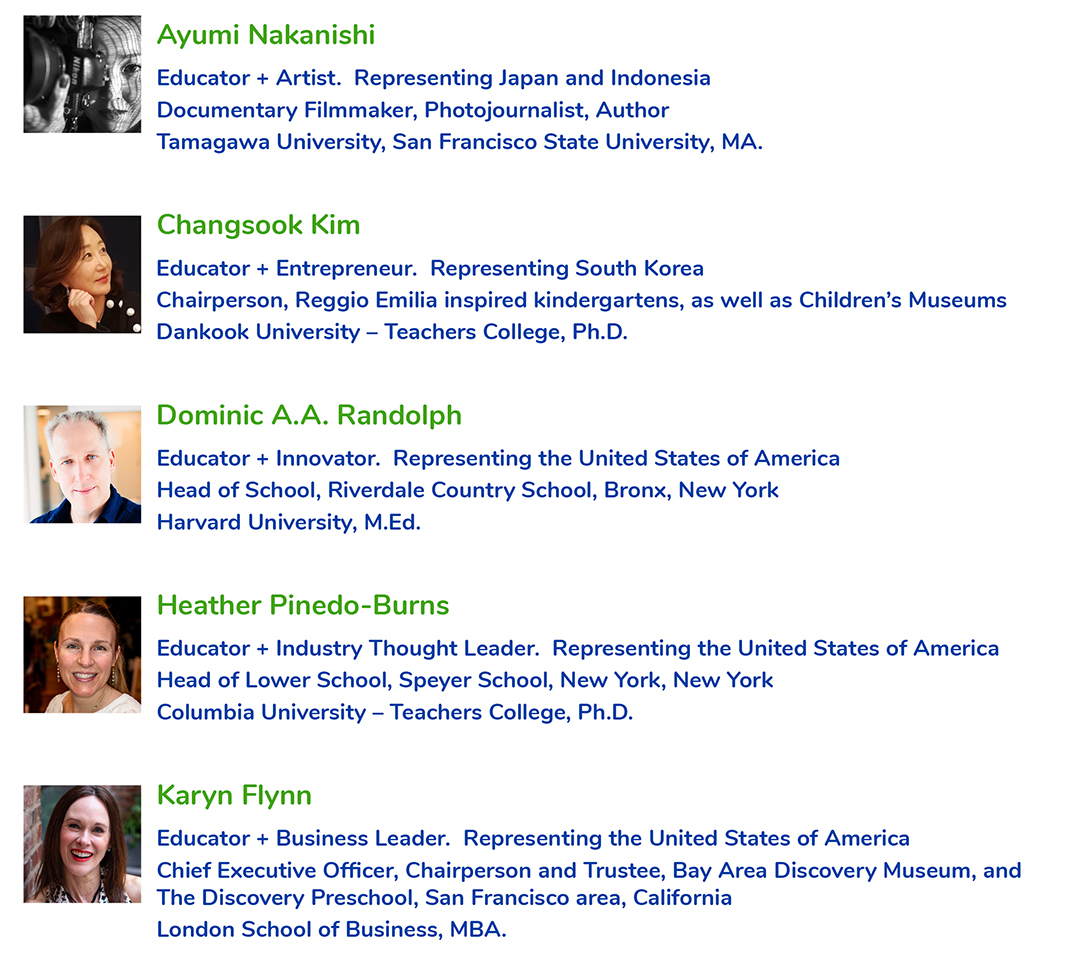Click Tamagawa University, San Francisco State line
Image resolution: width=1080 pixels, height=959 pixels.
tap(459, 142)
